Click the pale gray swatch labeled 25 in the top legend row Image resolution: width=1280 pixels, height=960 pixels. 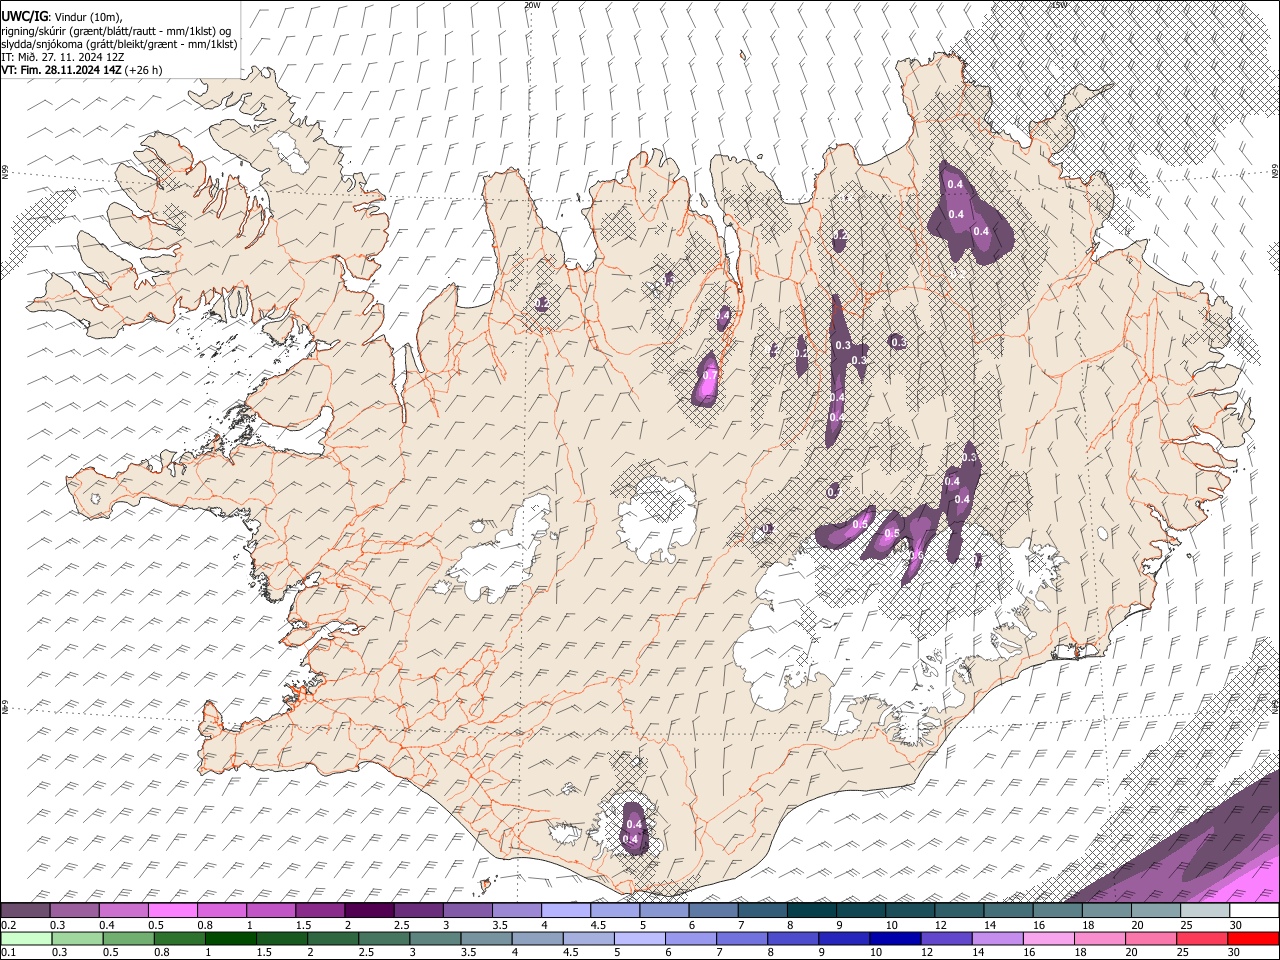coord(1205,911)
